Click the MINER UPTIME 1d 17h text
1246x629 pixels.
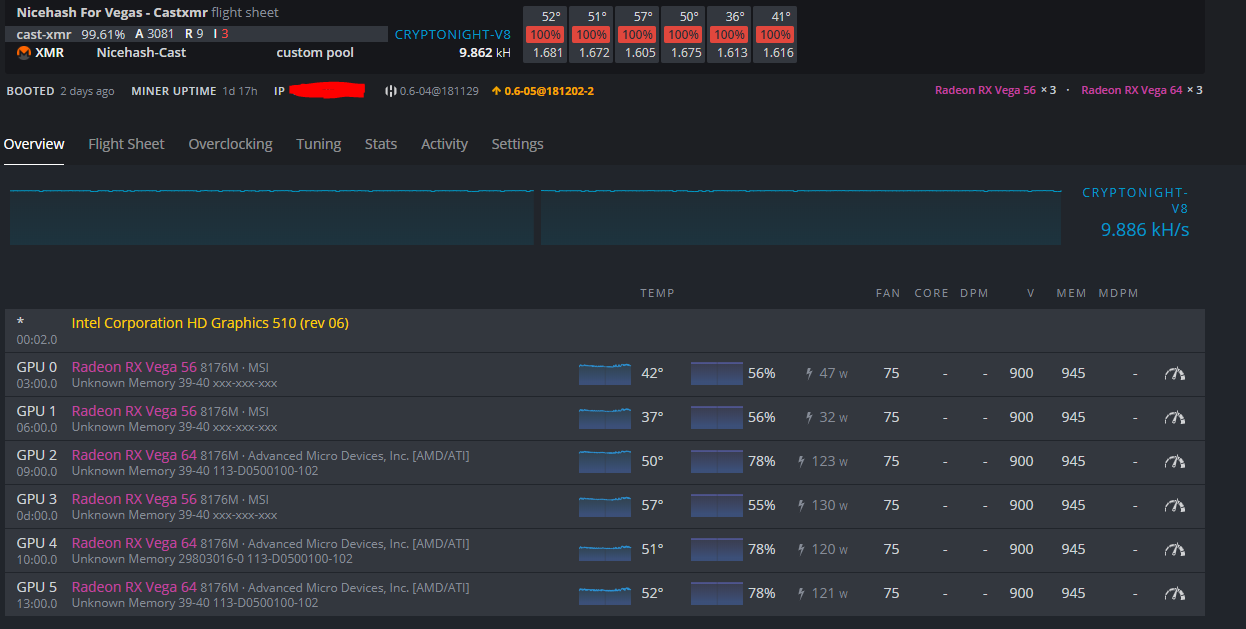(194, 91)
